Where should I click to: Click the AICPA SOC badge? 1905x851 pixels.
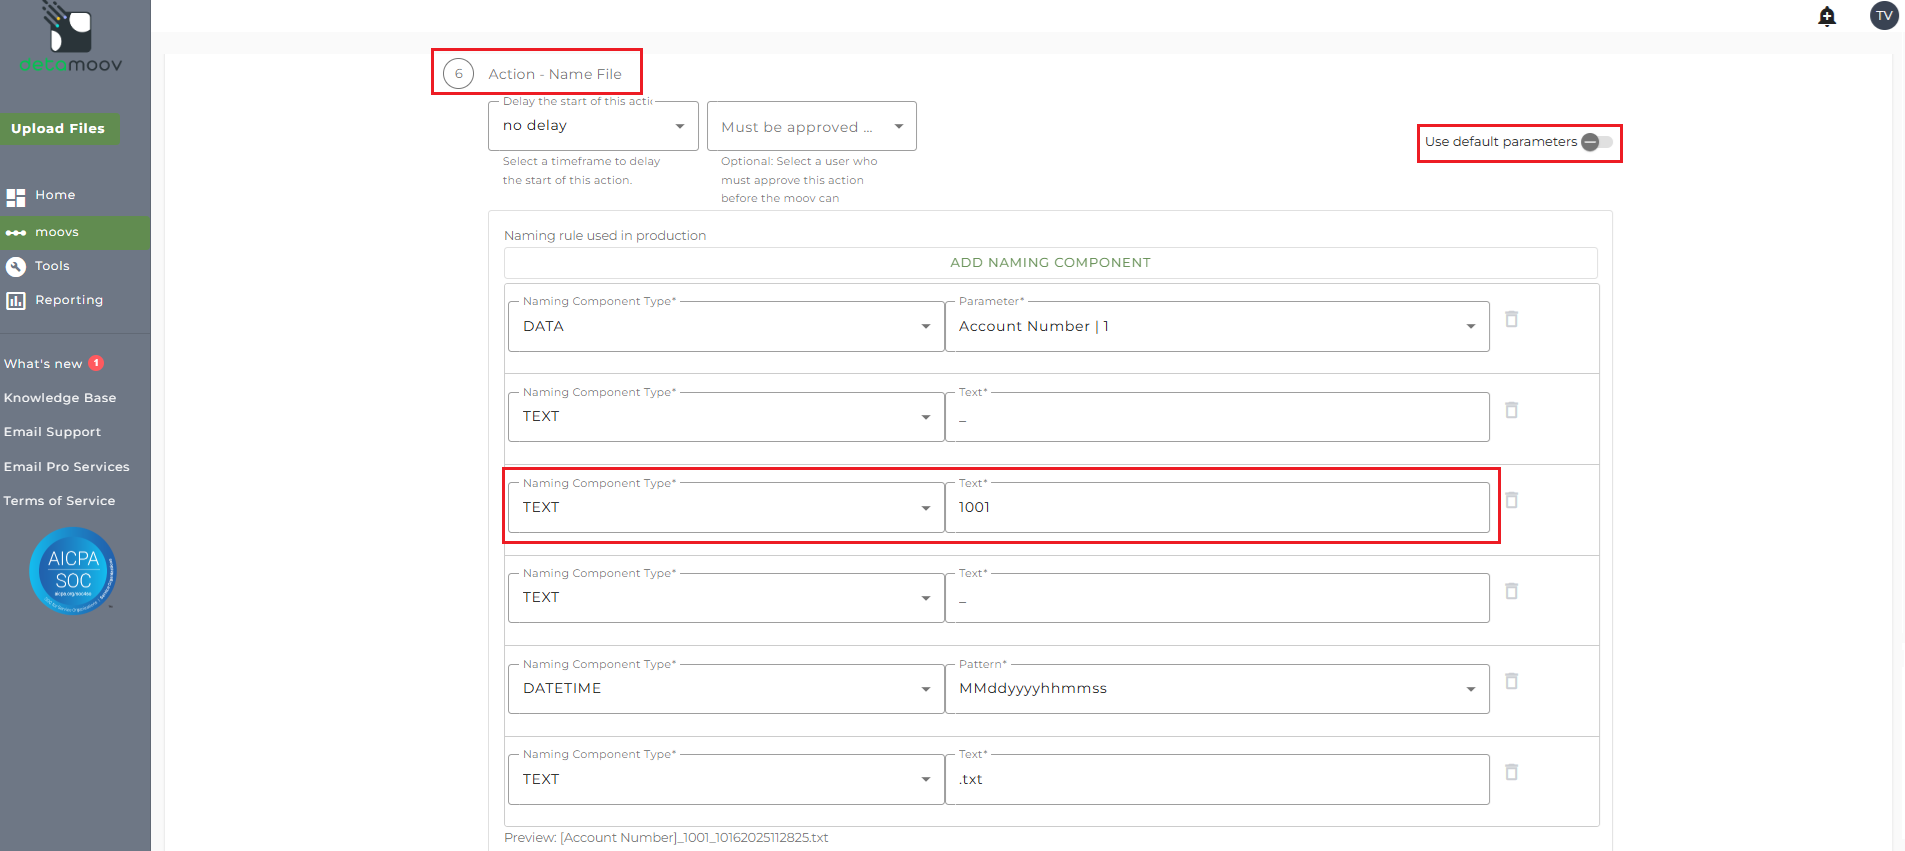(x=73, y=571)
